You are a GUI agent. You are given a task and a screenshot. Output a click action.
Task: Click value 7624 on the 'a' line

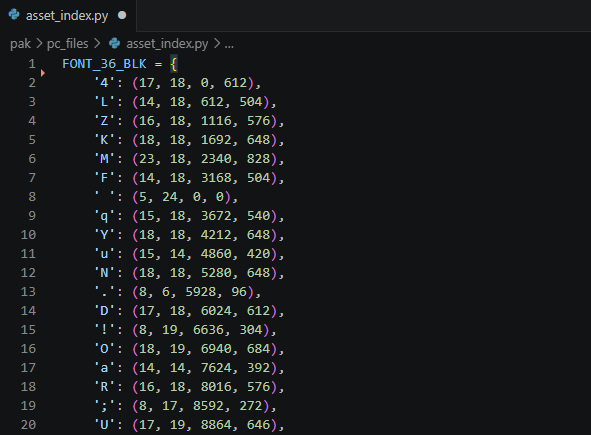tap(216, 368)
